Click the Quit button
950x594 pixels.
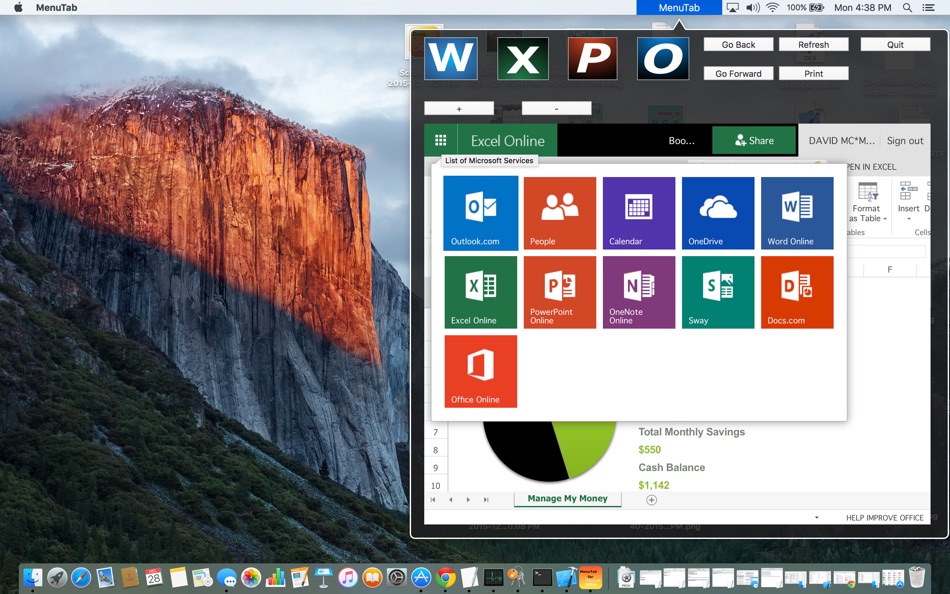tap(895, 44)
